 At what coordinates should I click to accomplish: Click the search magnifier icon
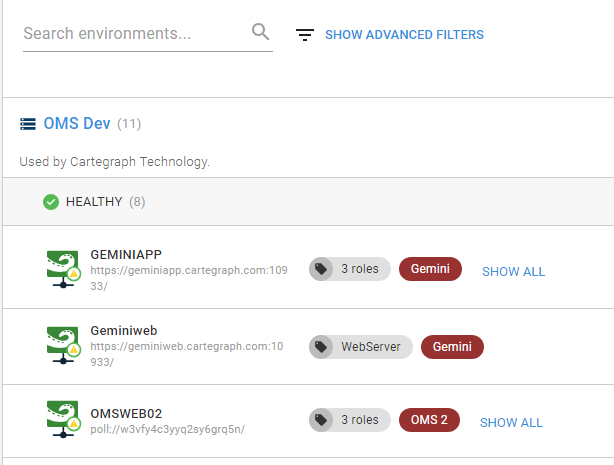pyautogui.click(x=260, y=32)
